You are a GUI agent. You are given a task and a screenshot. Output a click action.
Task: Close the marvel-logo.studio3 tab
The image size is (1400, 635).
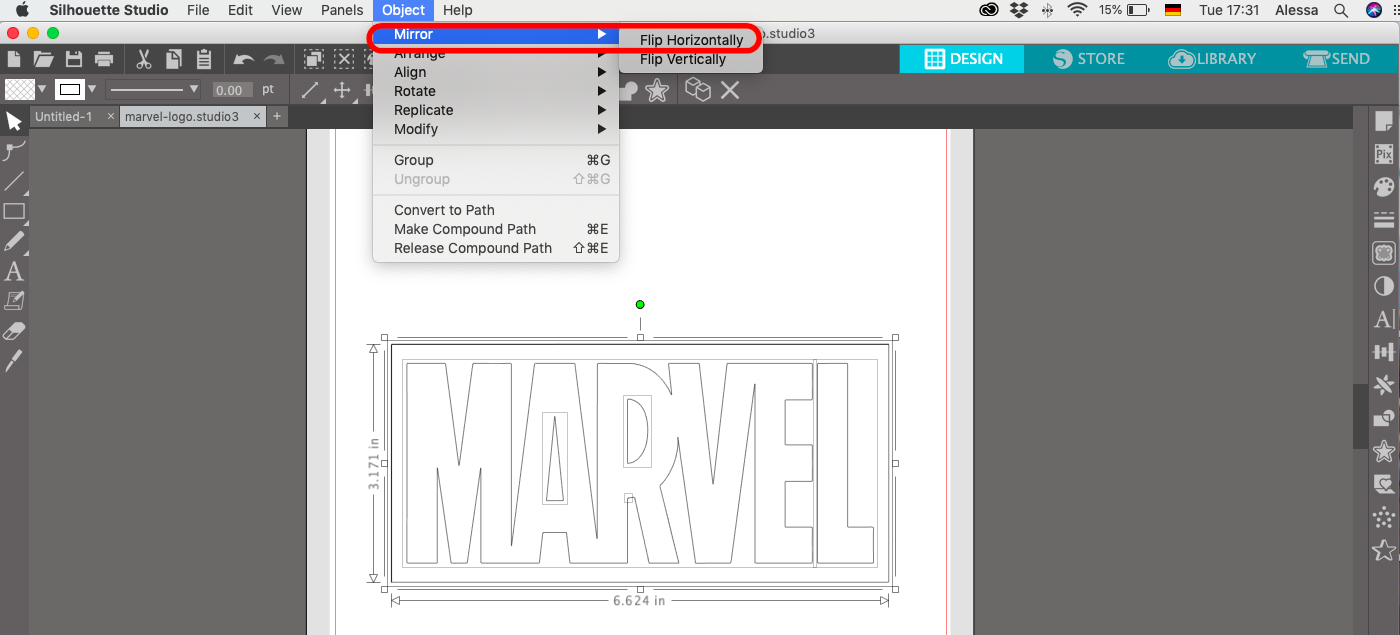click(257, 116)
